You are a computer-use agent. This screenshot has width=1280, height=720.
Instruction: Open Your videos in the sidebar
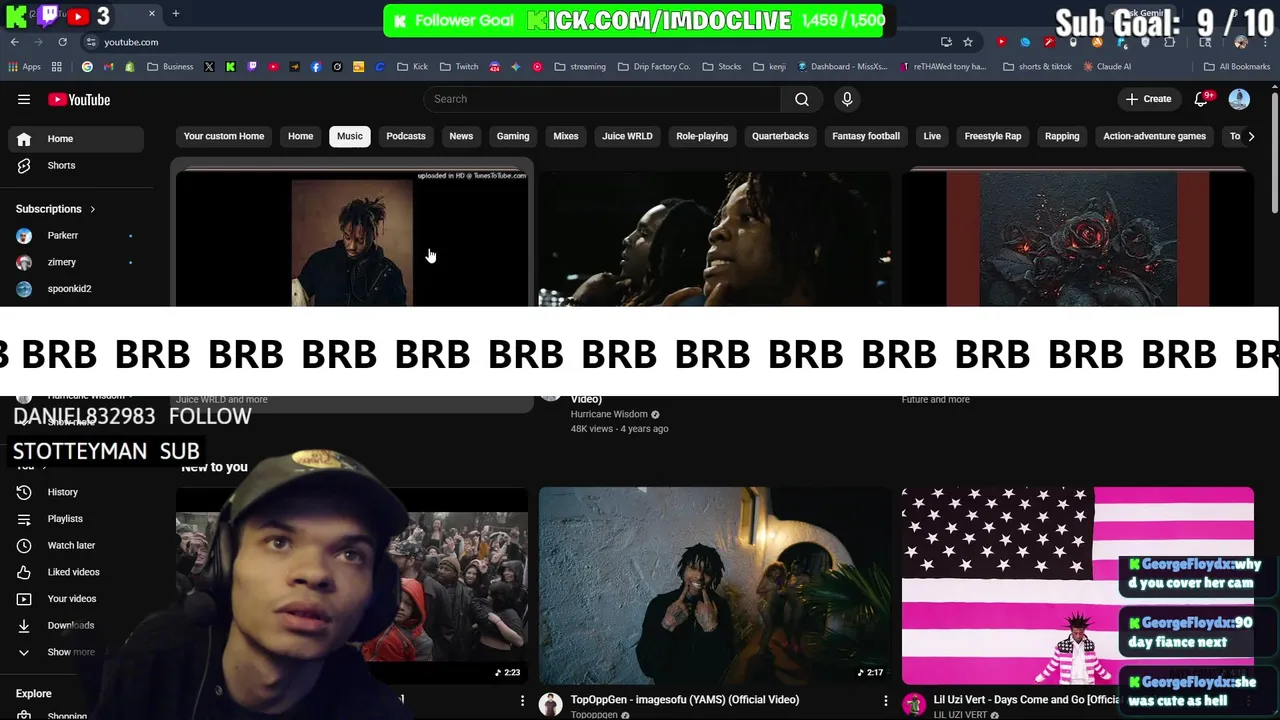point(76,599)
